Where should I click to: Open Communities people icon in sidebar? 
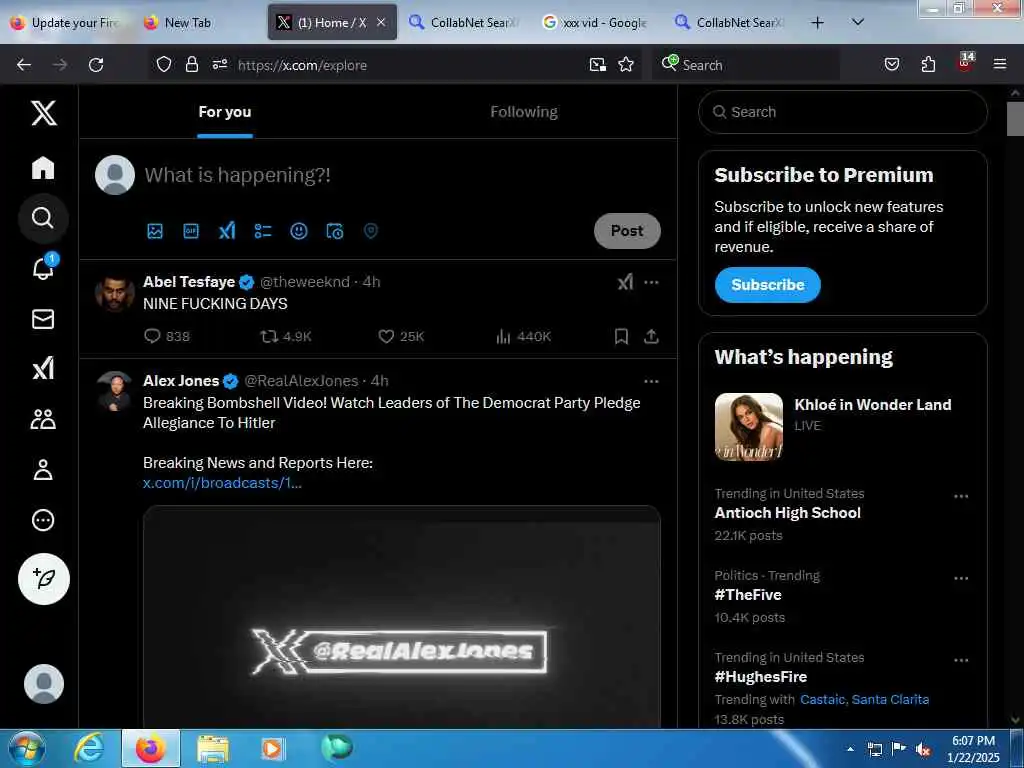pyautogui.click(x=43, y=419)
